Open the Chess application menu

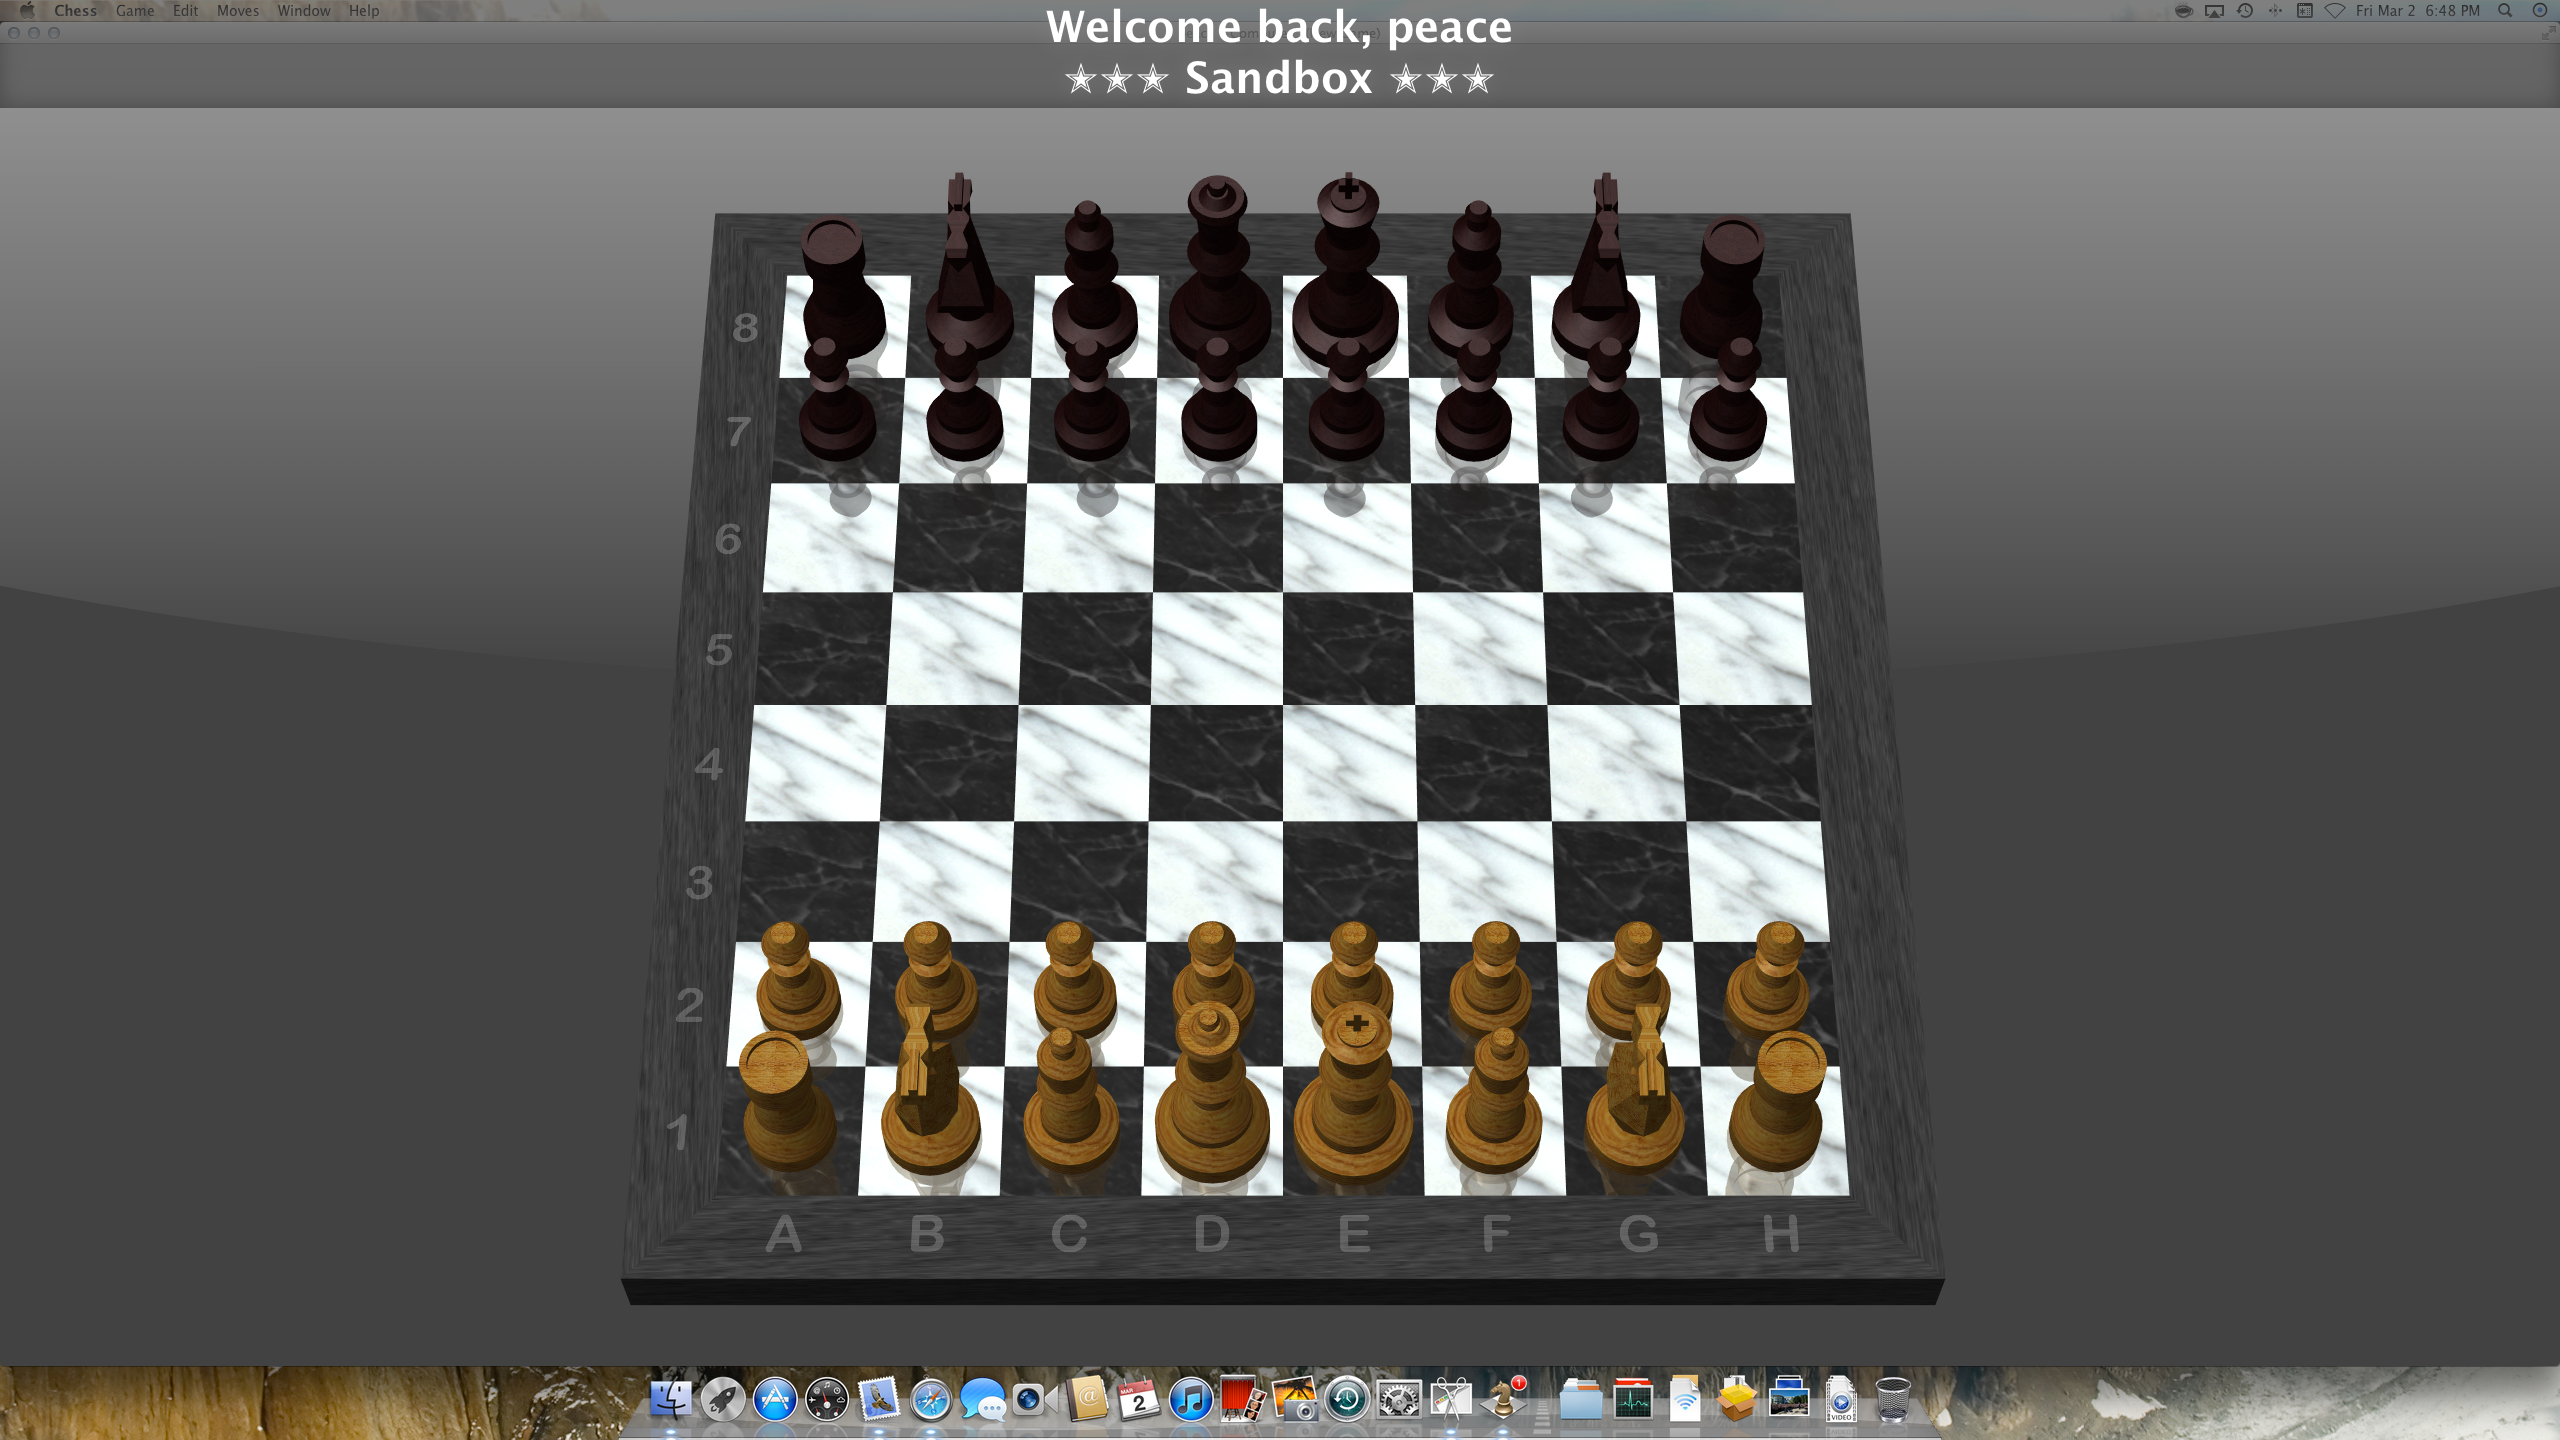75,11
